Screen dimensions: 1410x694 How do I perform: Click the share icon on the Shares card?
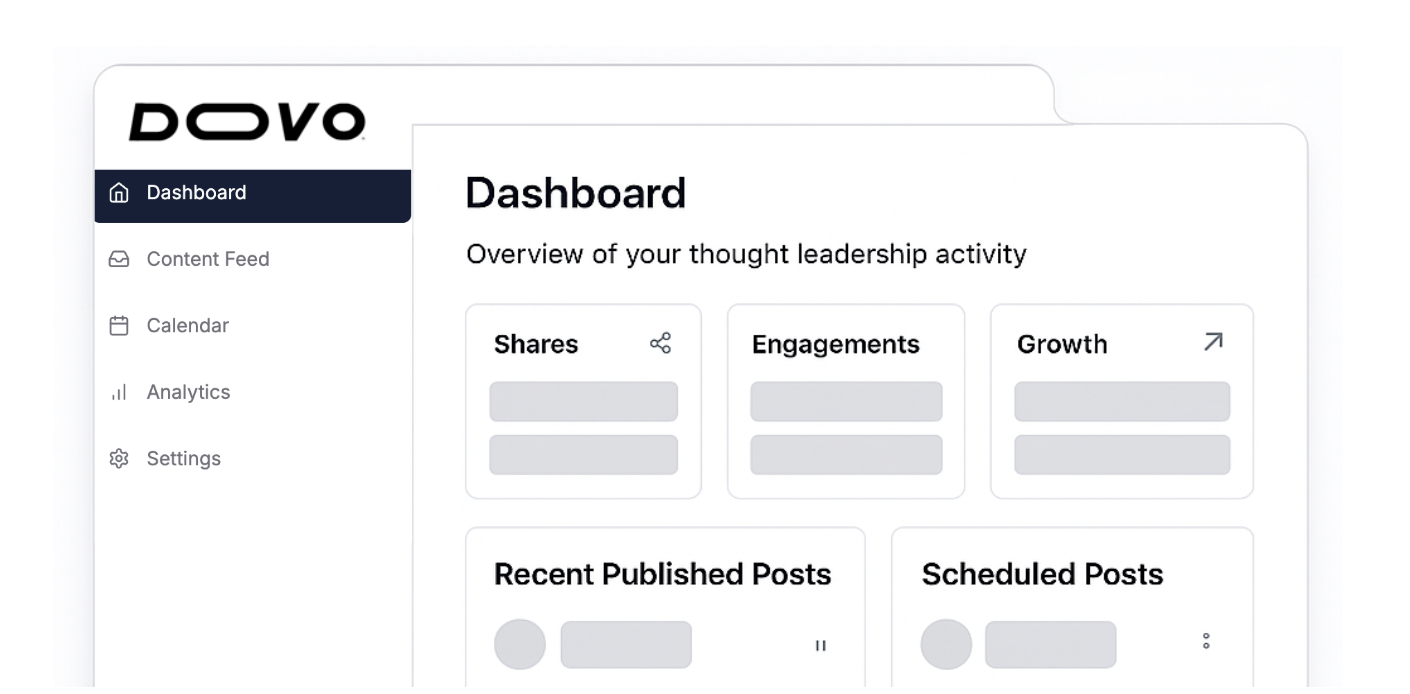point(660,342)
